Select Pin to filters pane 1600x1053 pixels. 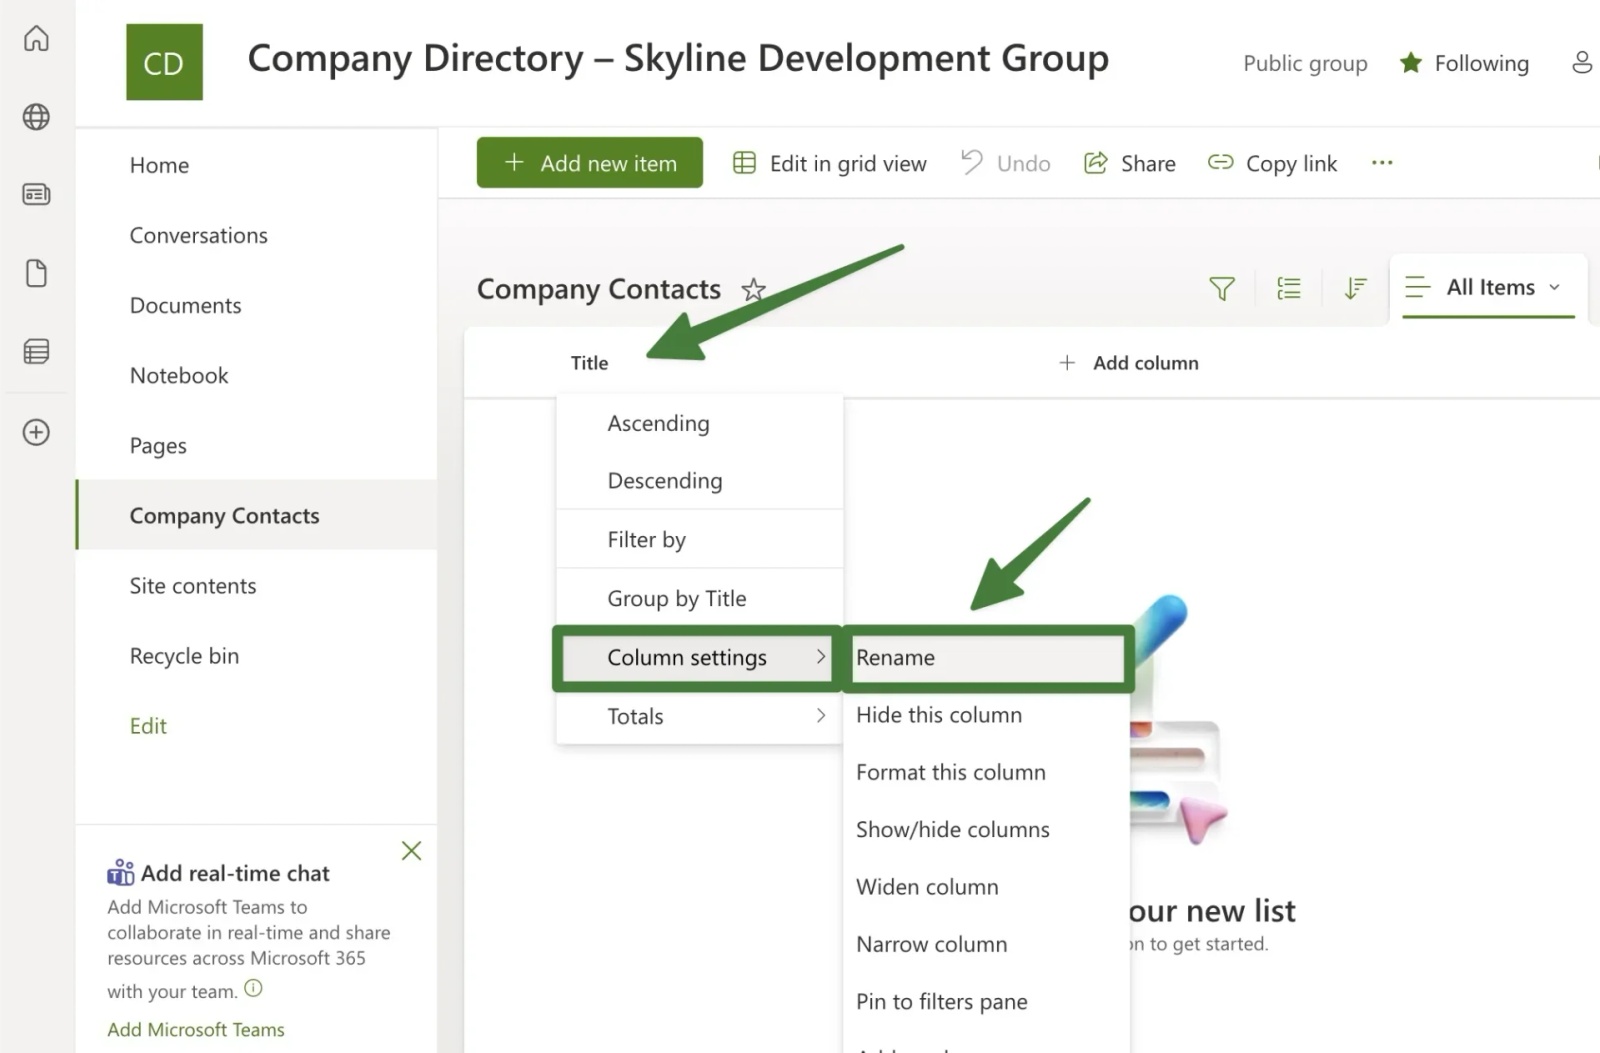[x=987, y=1001]
